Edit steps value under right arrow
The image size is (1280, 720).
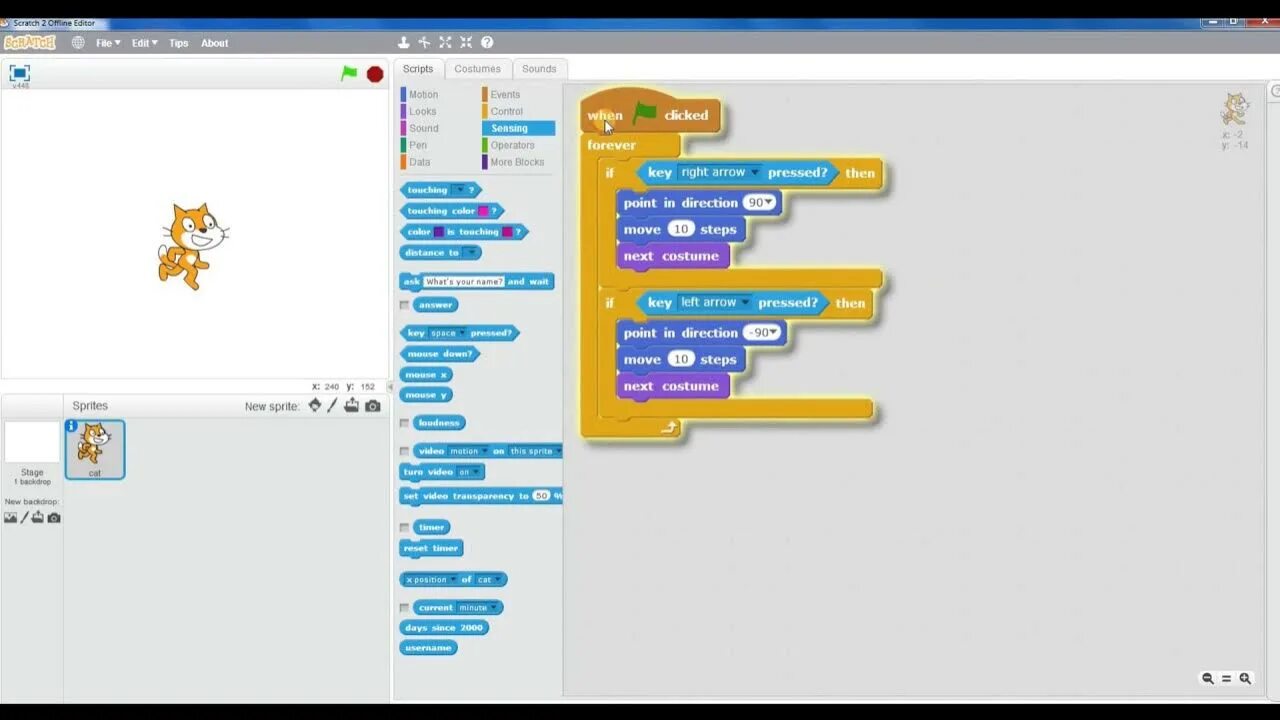click(x=681, y=229)
